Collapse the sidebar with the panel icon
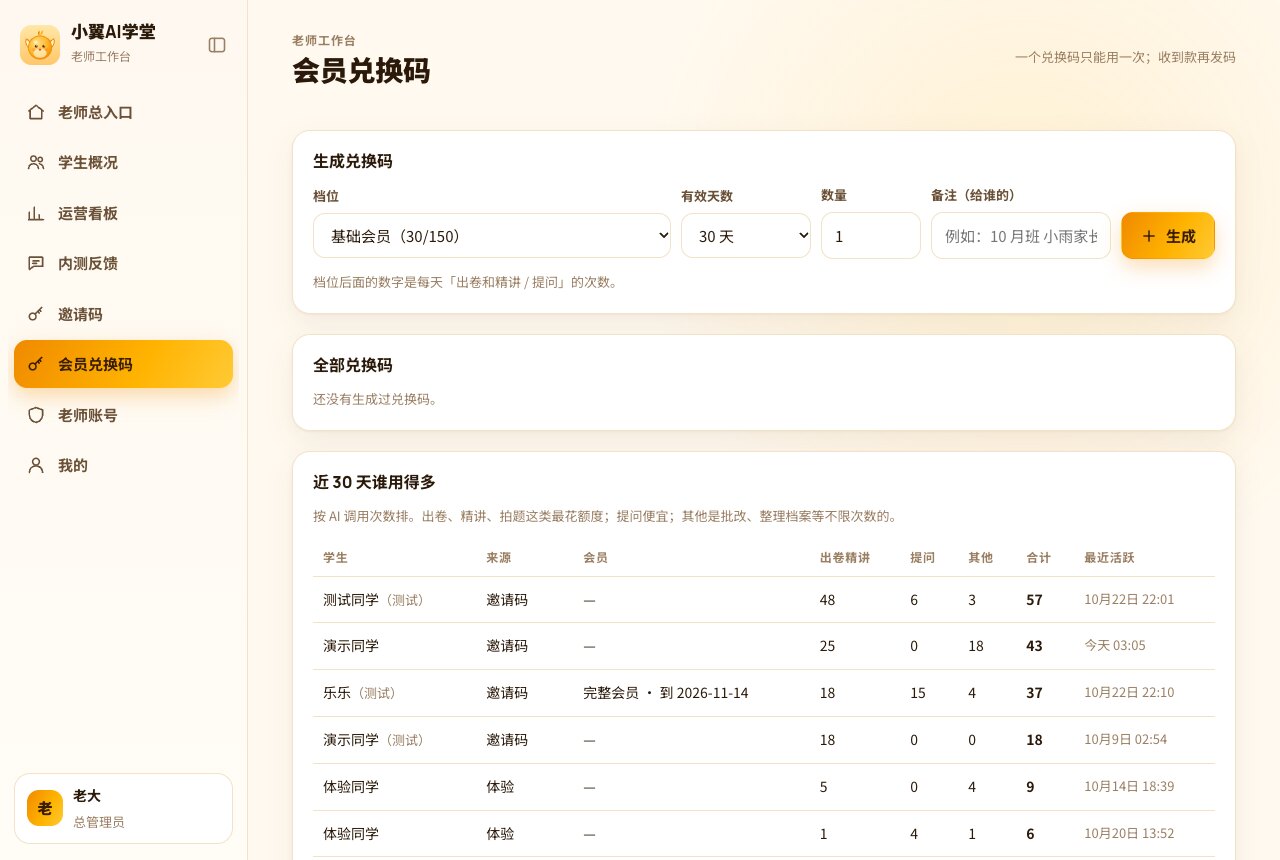Image resolution: width=1280 pixels, height=860 pixels. (x=217, y=45)
